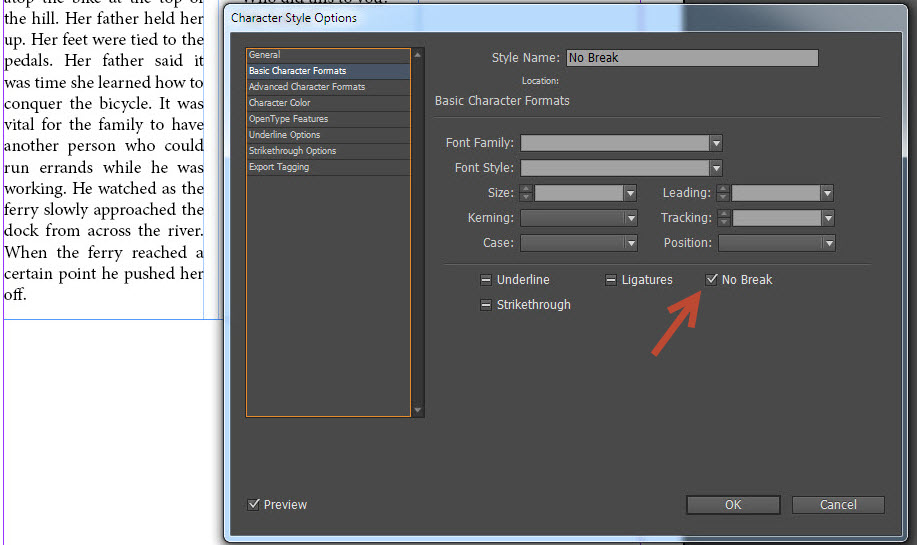Toggle the Underline checkbox

pyautogui.click(x=485, y=280)
